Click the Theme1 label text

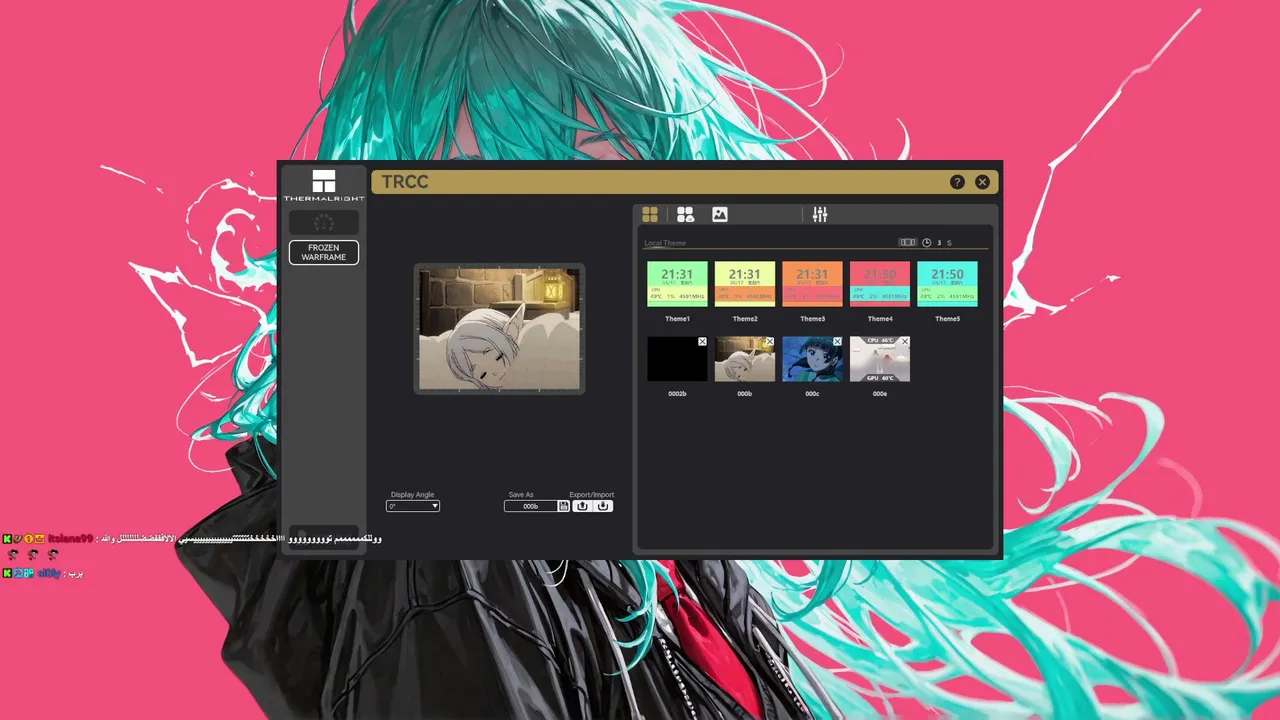[677, 319]
